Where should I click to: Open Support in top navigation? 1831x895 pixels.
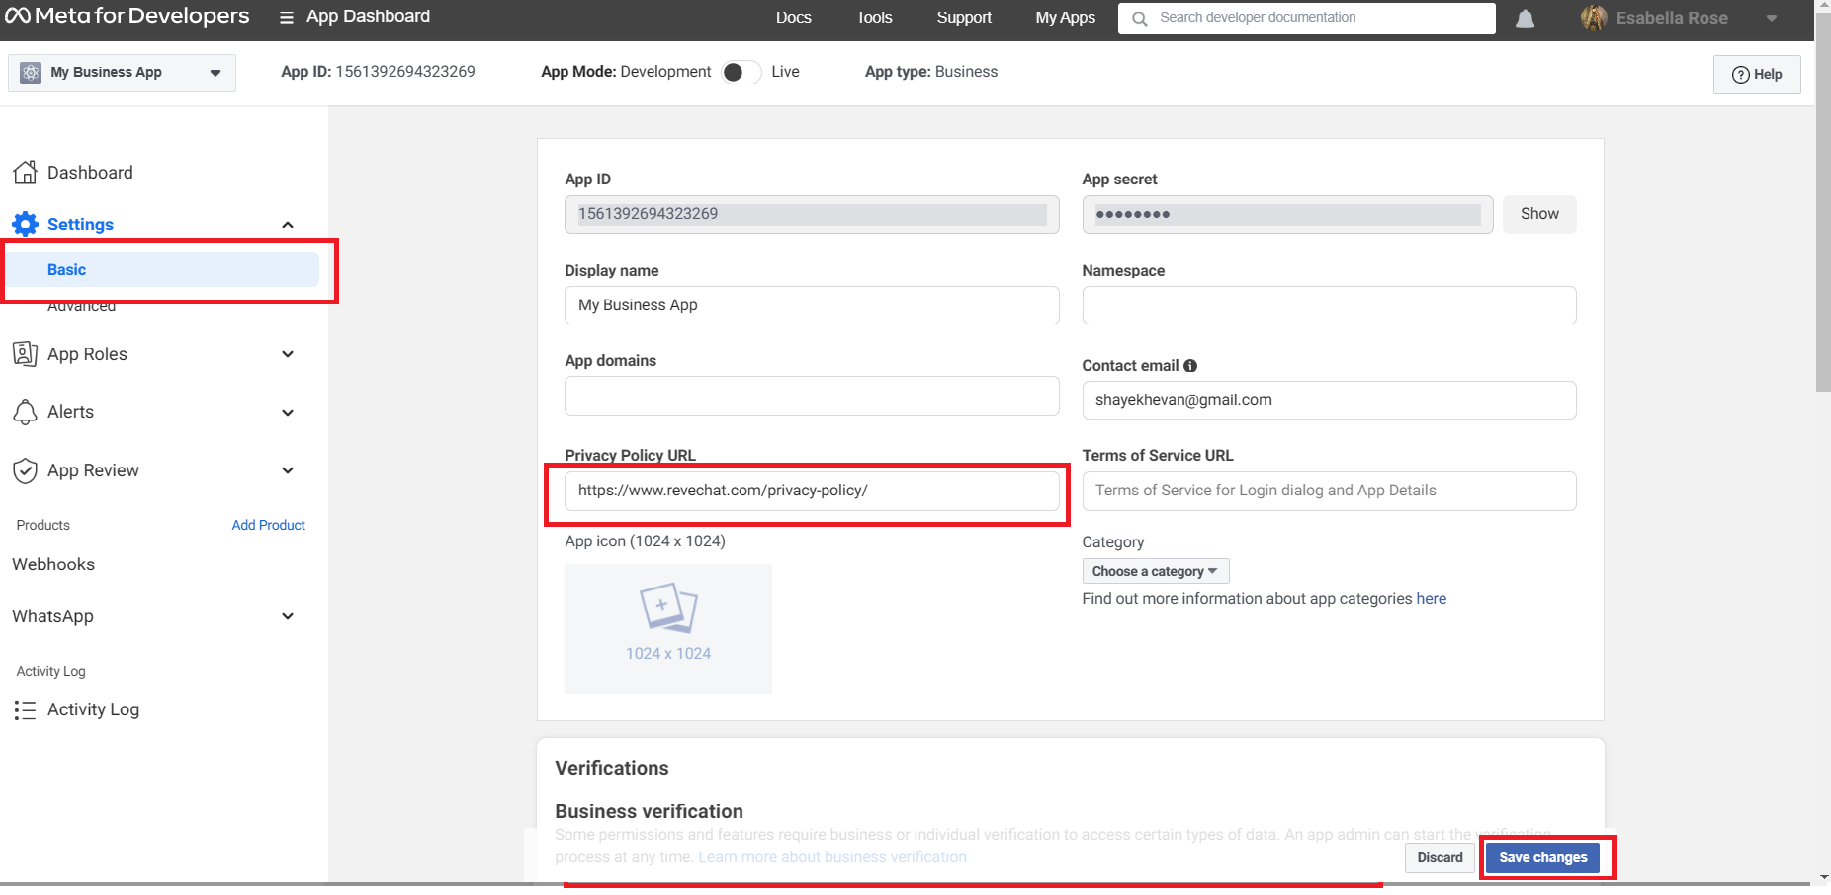tap(964, 18)
